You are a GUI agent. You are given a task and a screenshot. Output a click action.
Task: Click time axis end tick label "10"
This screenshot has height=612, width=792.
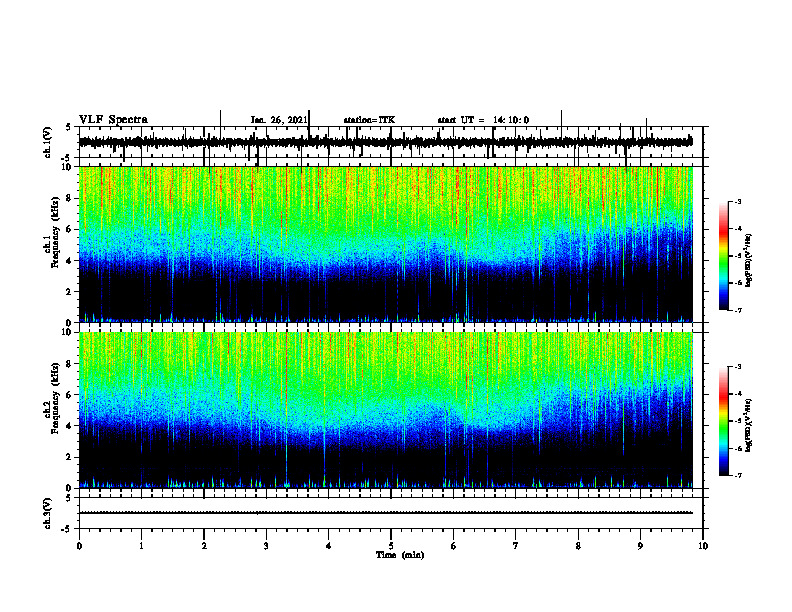[703, 546]
